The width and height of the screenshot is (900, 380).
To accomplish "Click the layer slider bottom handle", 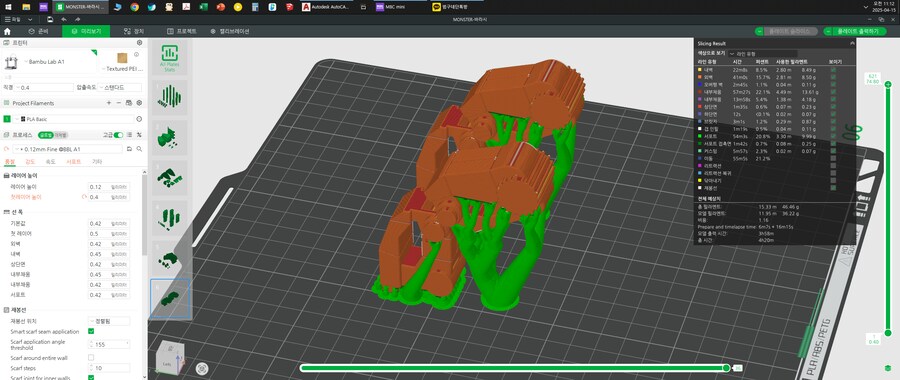I will (888, 333).
